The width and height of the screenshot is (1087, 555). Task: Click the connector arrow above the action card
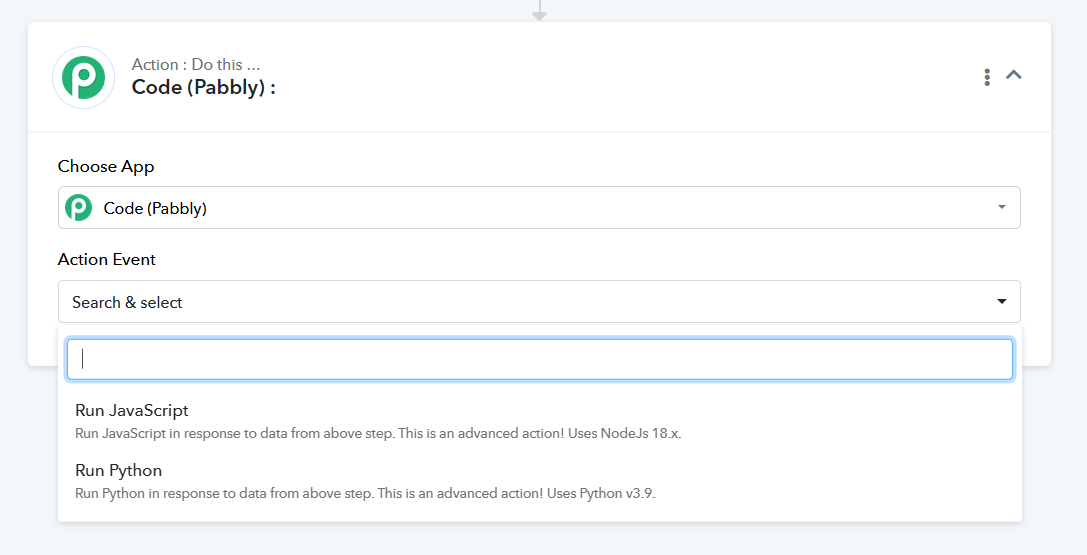[539, 10]
